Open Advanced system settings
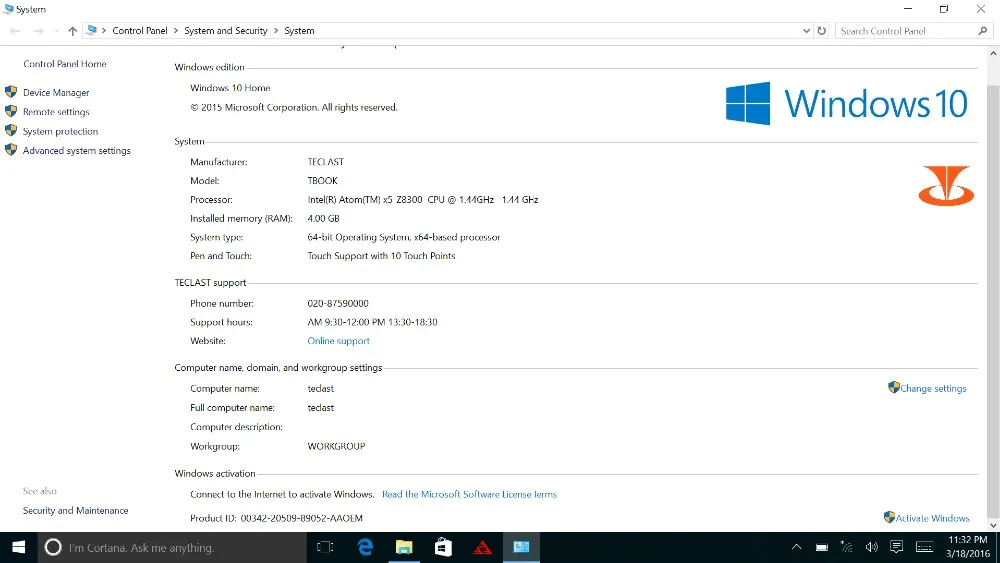The height and width of the screenshot is (563, 1000). coord(77,150)
